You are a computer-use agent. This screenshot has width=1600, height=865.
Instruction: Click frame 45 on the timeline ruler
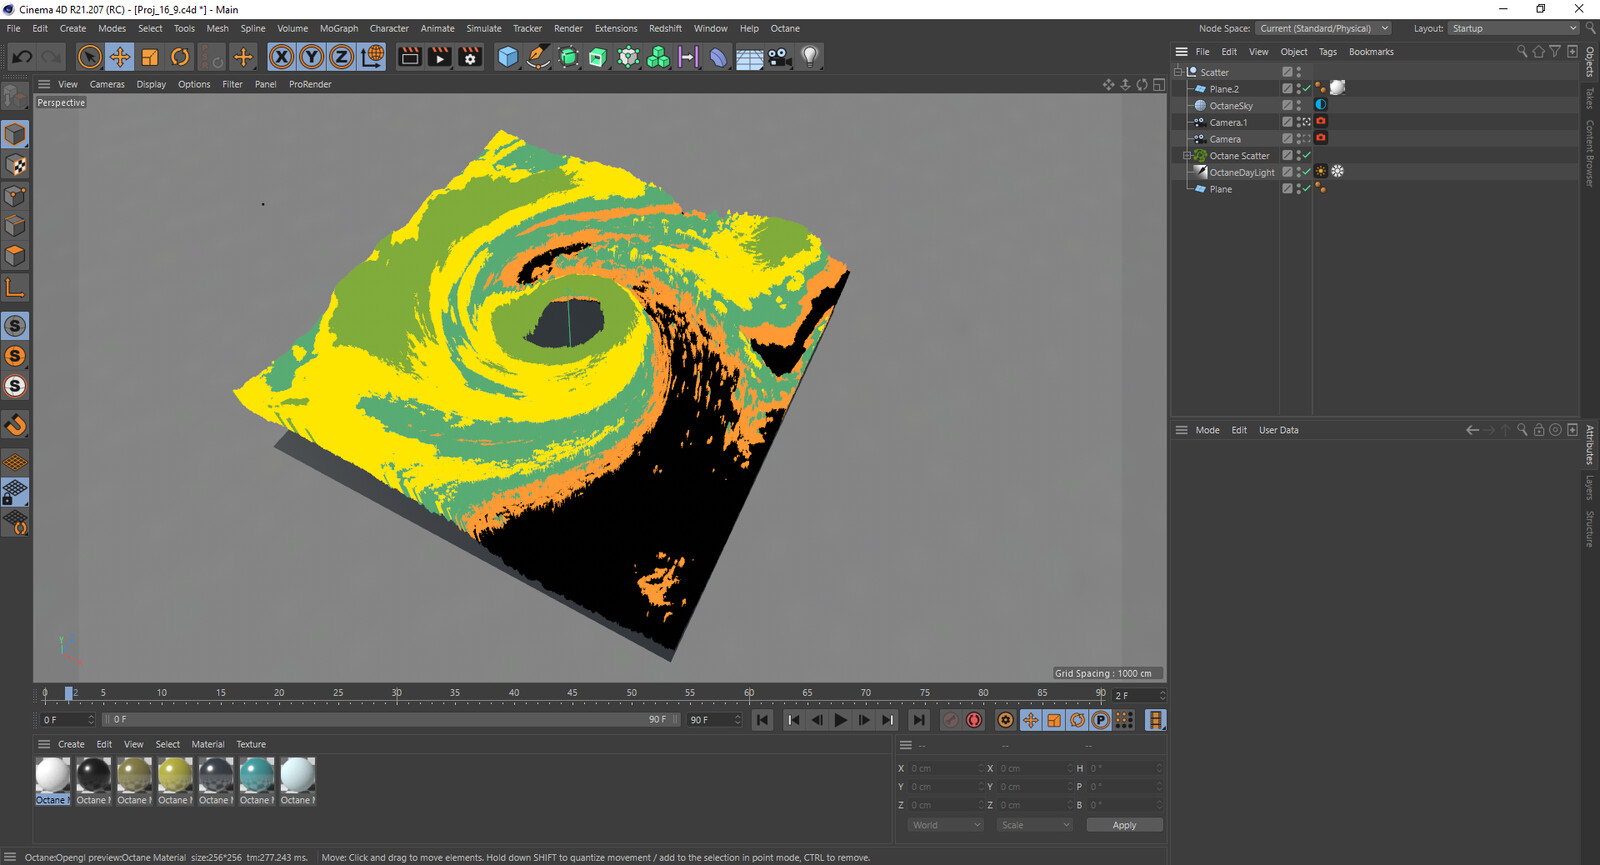572,693
